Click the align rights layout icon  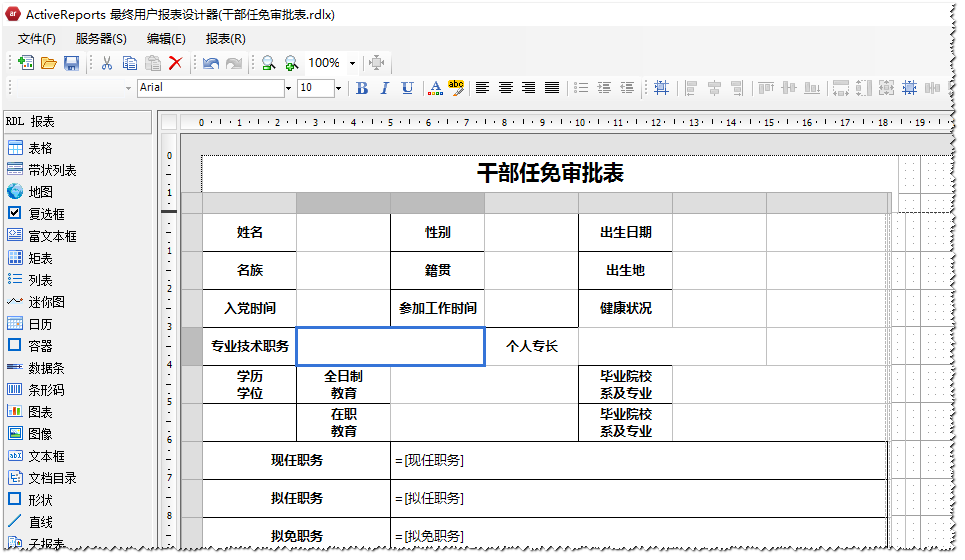click(737, 89)
